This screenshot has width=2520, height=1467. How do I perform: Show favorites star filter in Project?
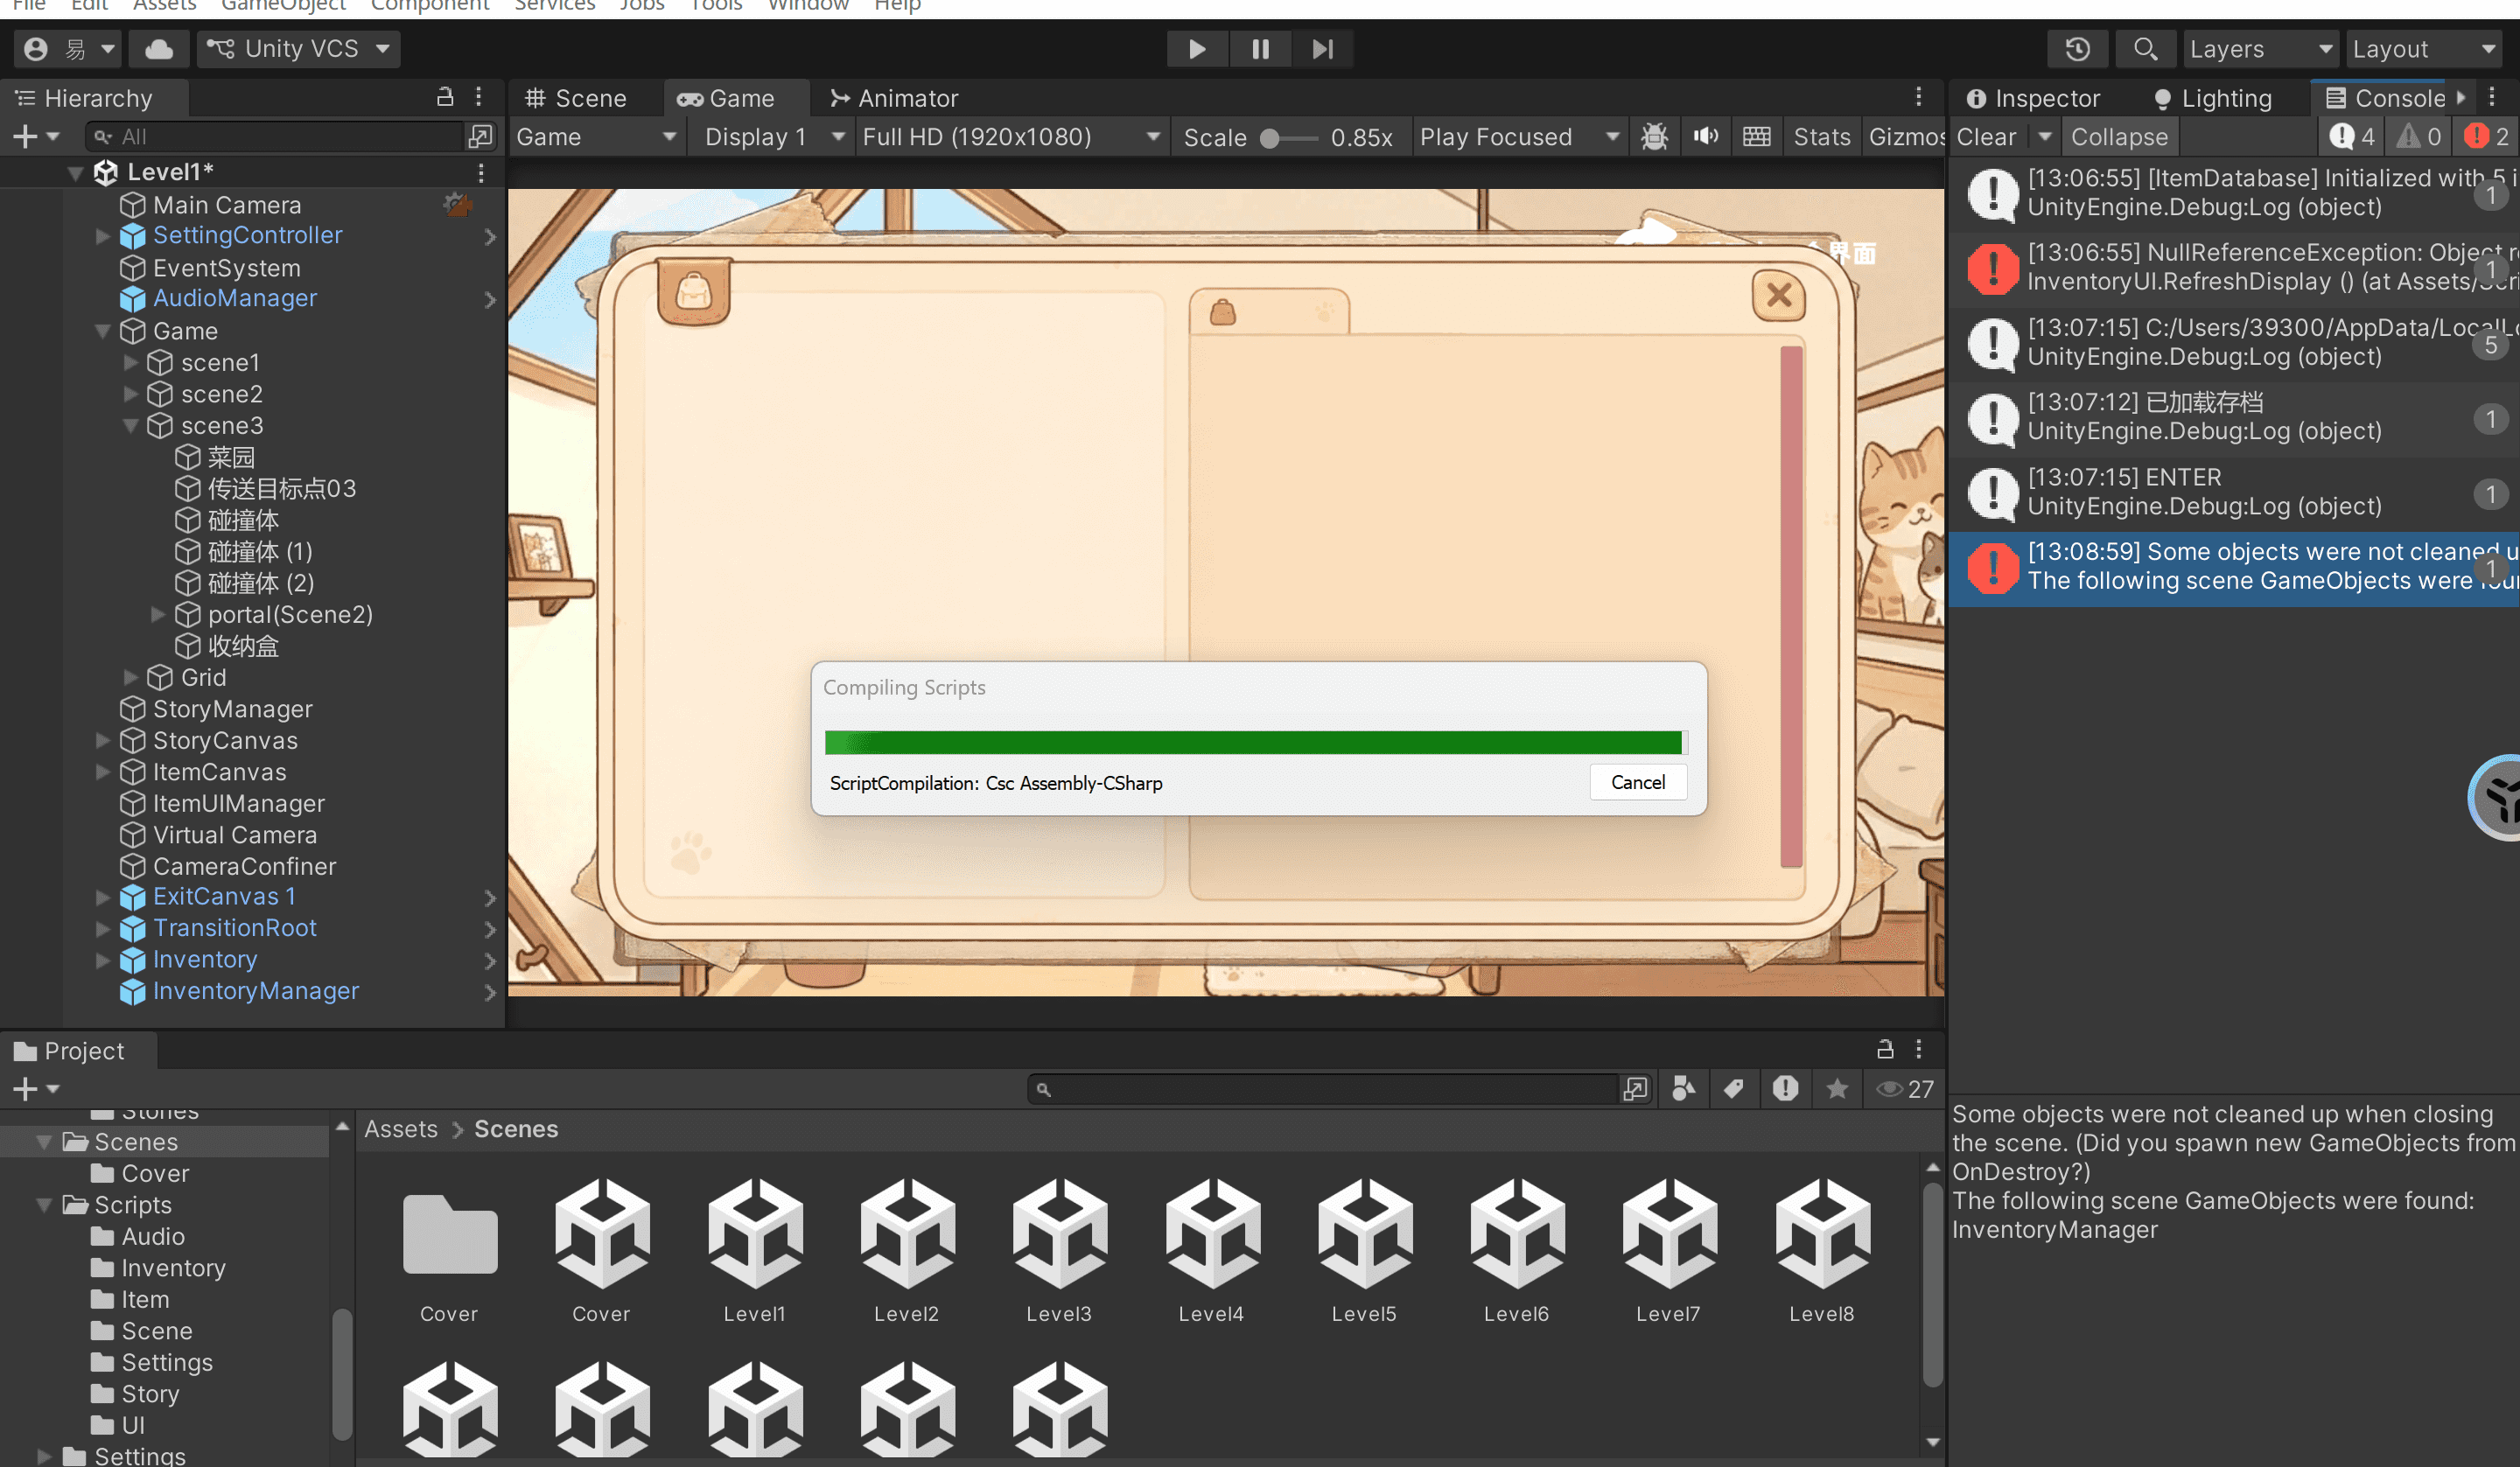pos(1837,1088)
